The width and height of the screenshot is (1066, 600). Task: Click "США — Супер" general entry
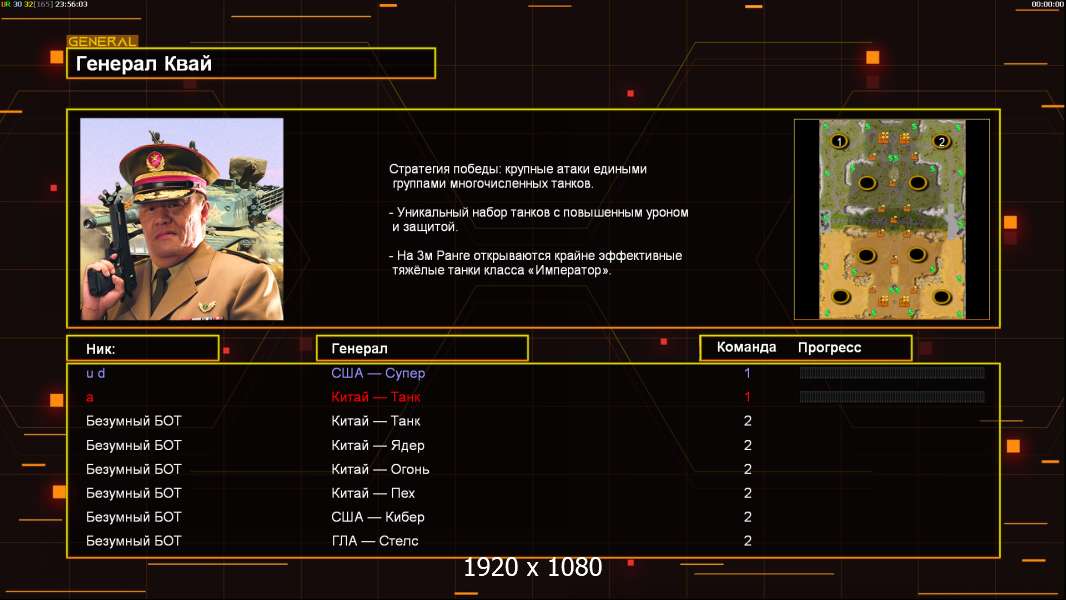(378, 373)
